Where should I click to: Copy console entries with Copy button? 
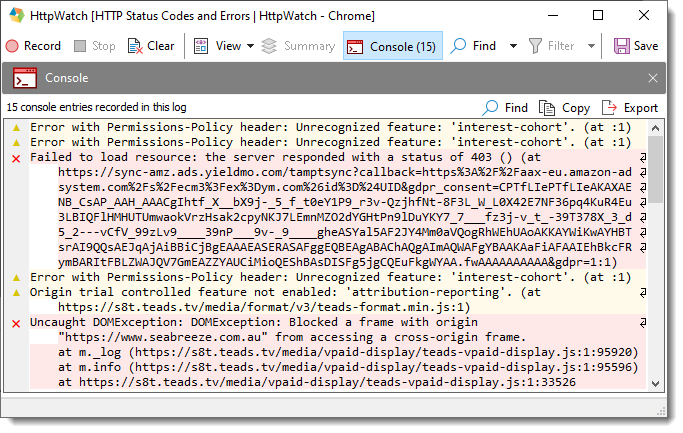[565, 108]
